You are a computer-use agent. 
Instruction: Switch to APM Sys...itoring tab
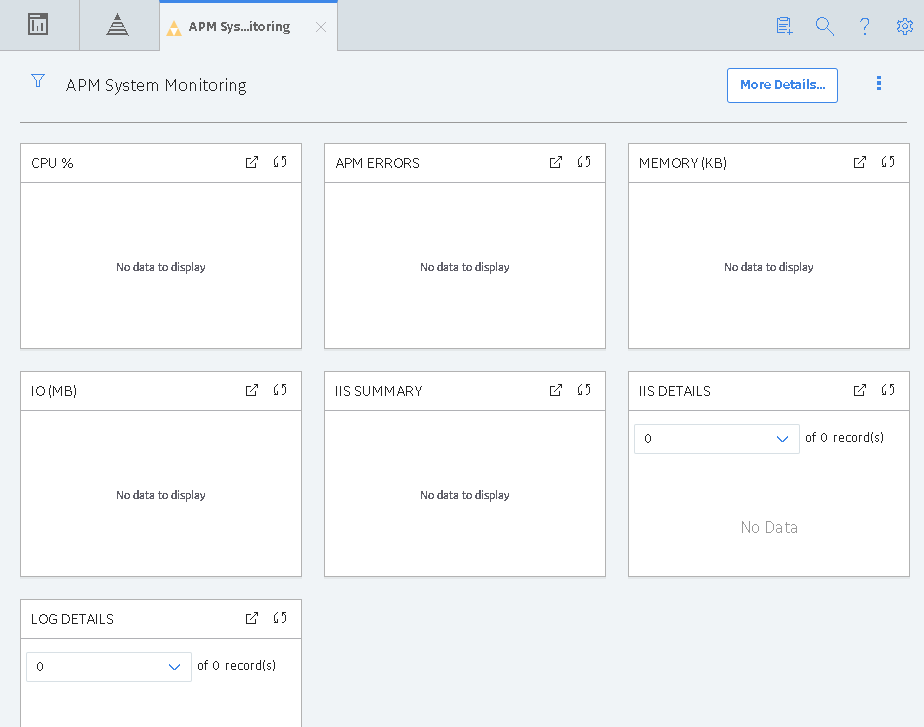pos(239,27)
